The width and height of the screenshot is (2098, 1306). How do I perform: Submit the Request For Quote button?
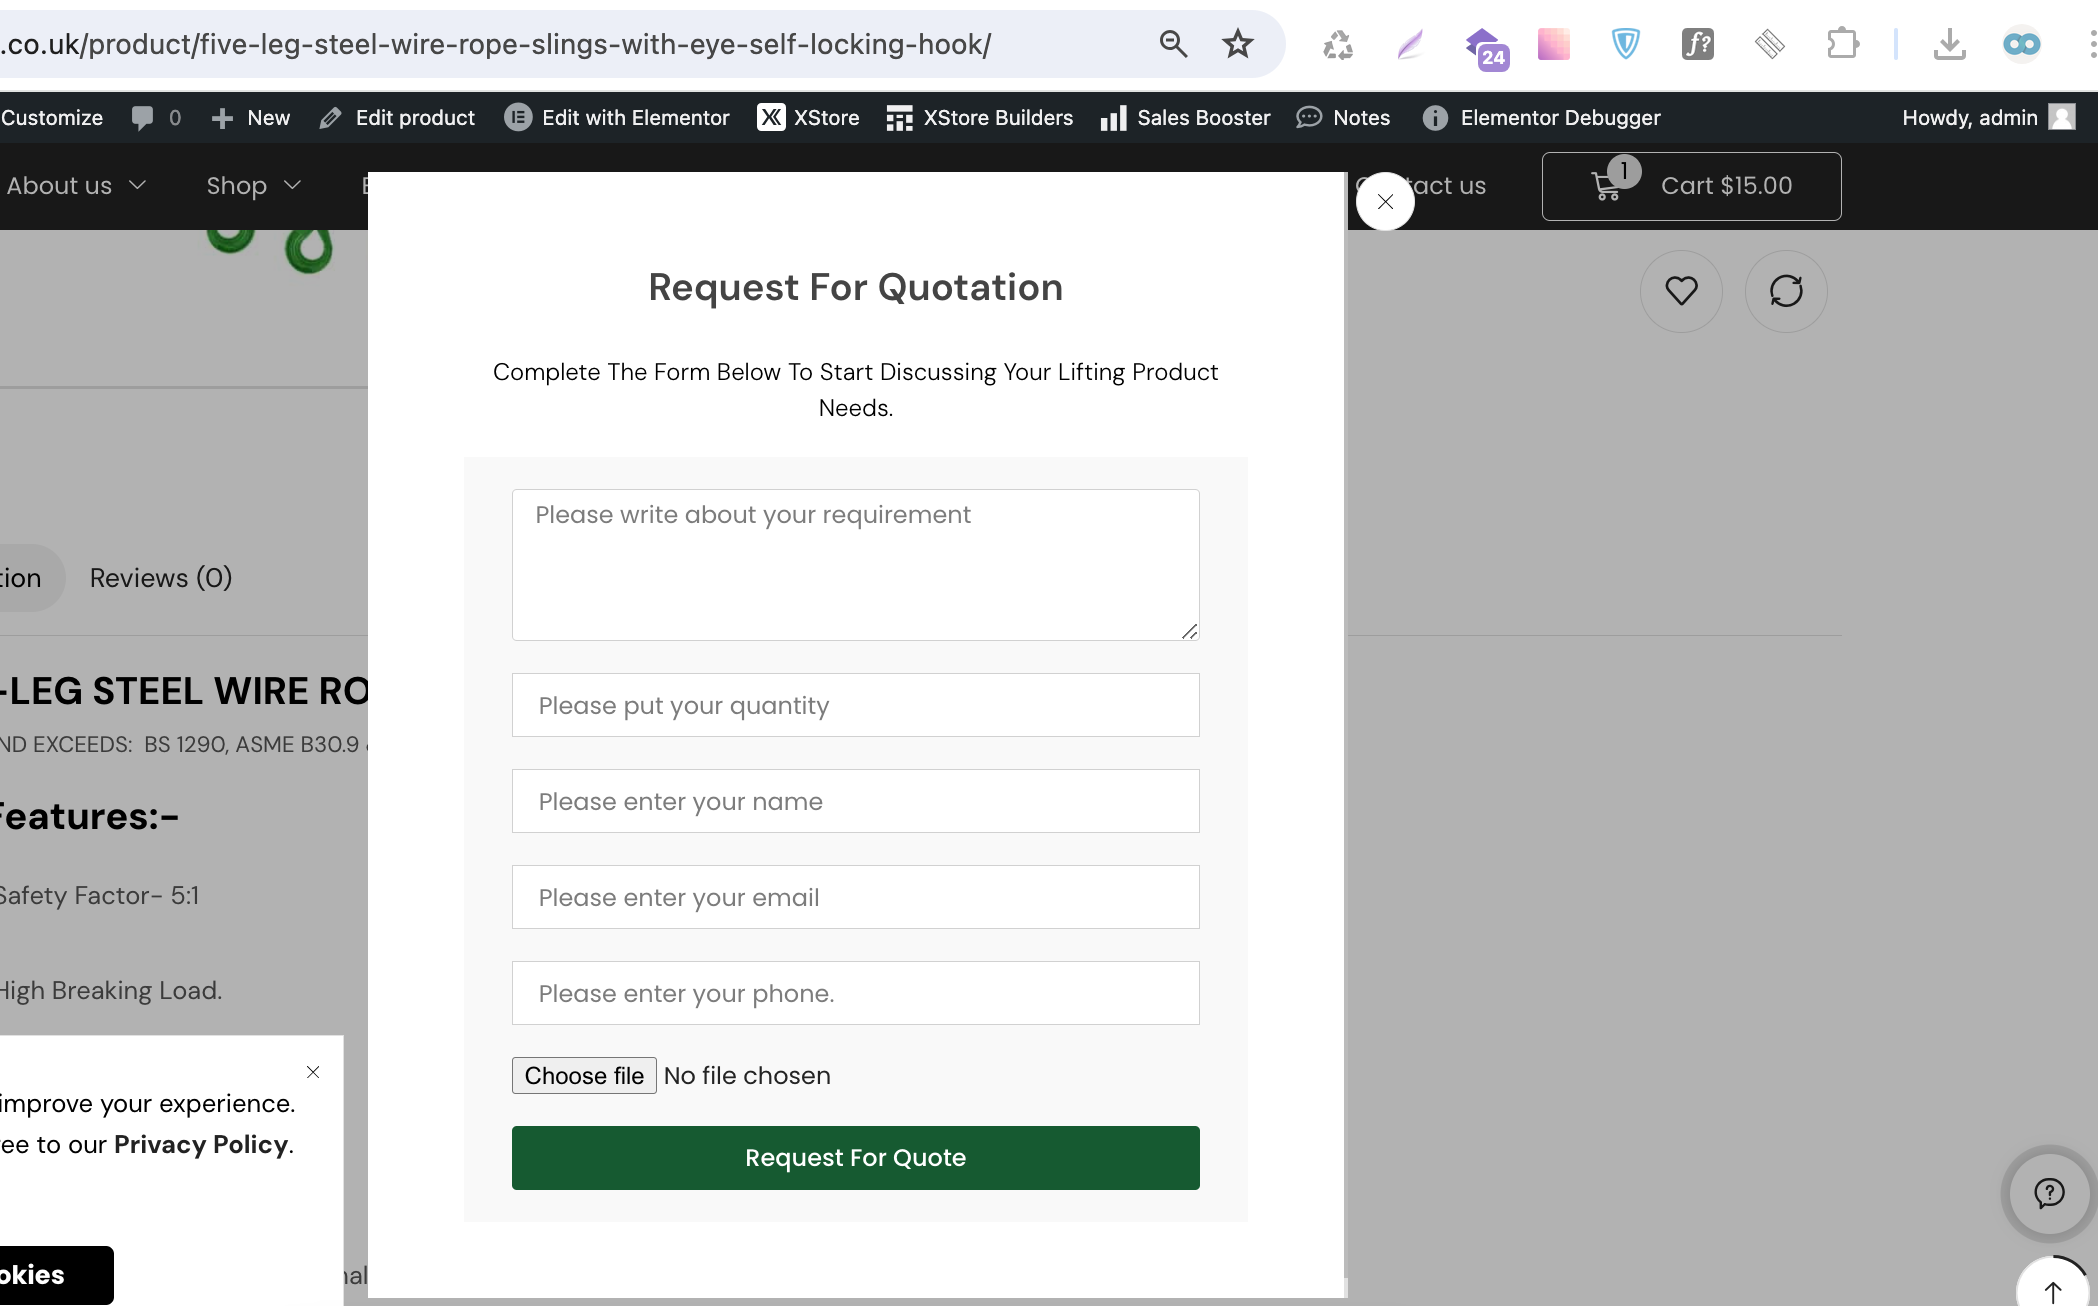[855, 1158]
